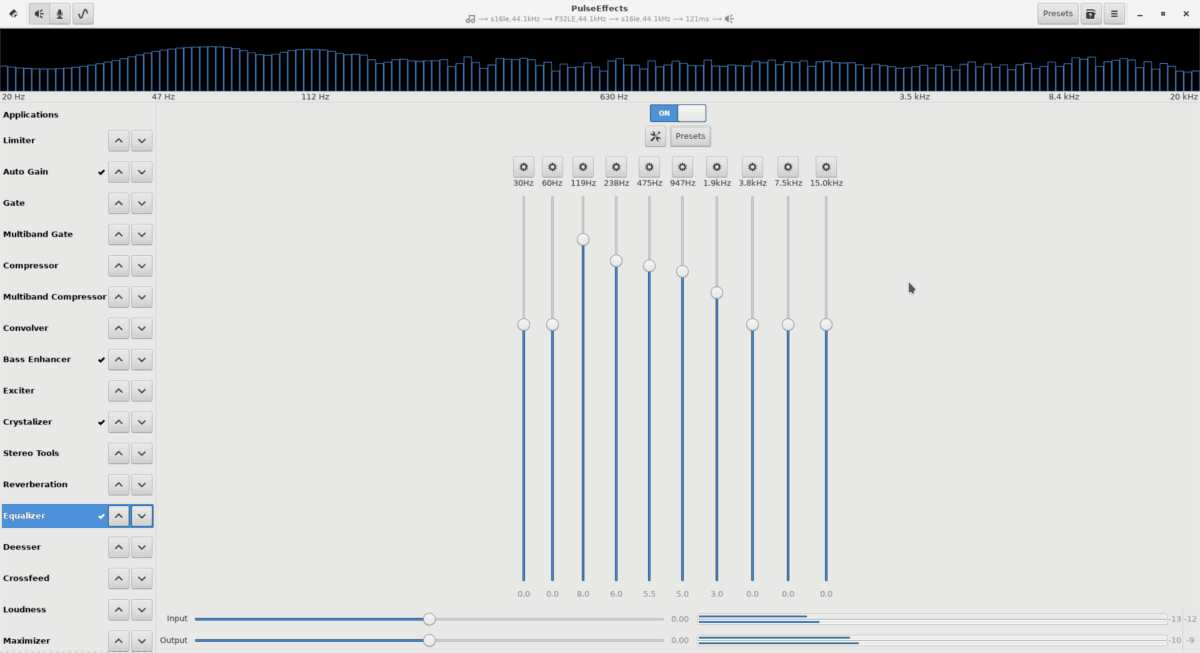This screenshot has width=1200, height=653.
Task: Open the hamburger menu in the titlebar
Action: tap(1113, 13)
